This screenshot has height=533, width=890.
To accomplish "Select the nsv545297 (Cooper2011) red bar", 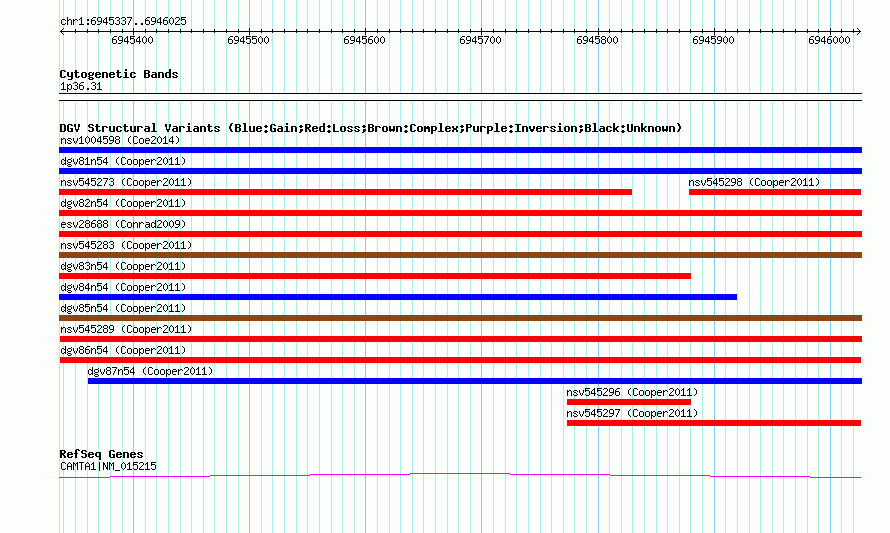I will (714, 423).
